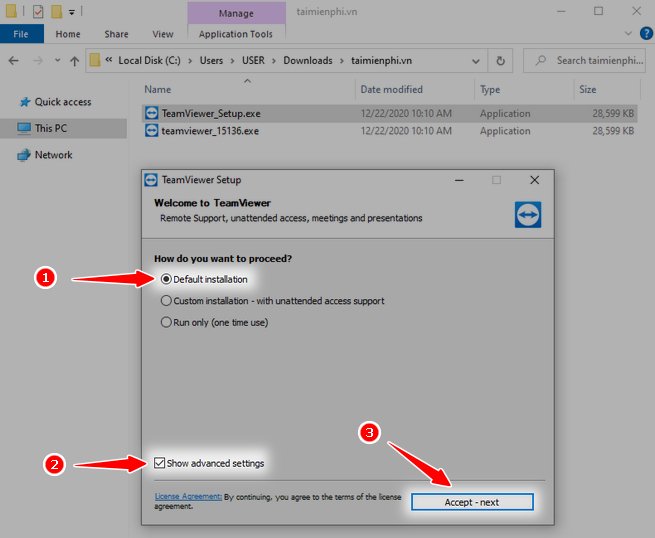Image resolution: width=655 pixels, height=538 pixels.
Task: Expand chevron after Local Disk (C:)
Action: 190,61
